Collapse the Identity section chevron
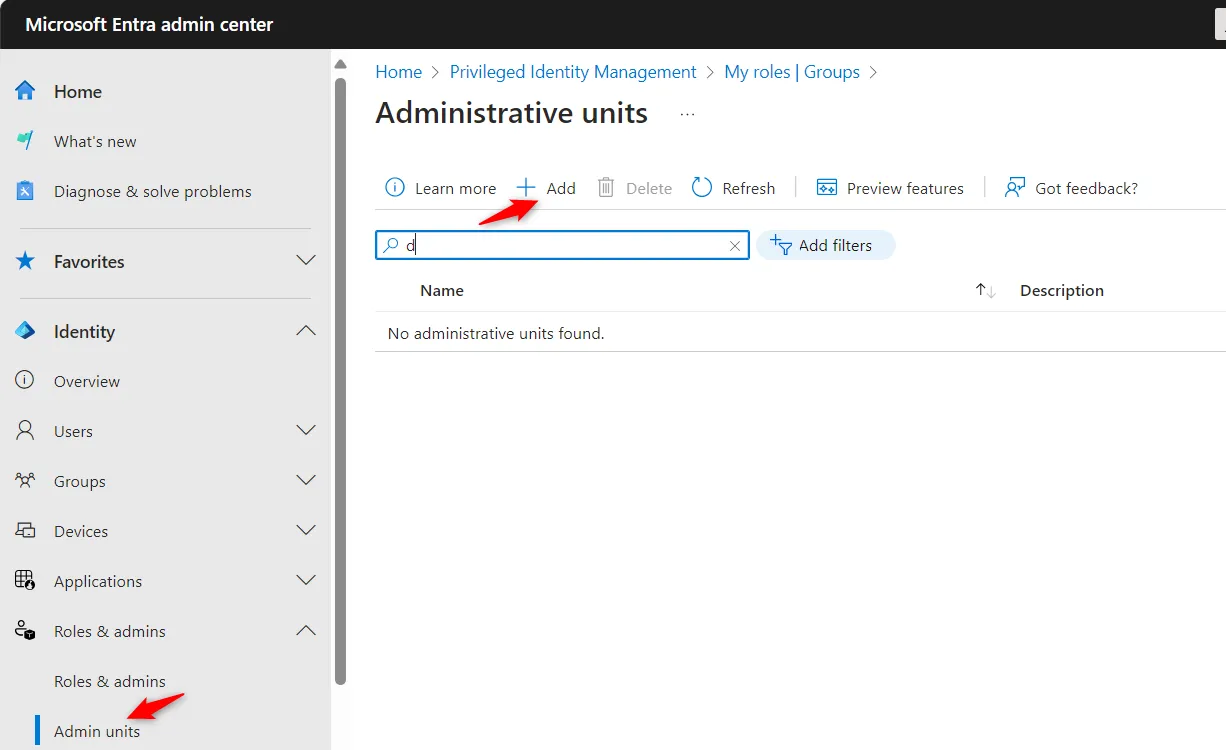 306,330
